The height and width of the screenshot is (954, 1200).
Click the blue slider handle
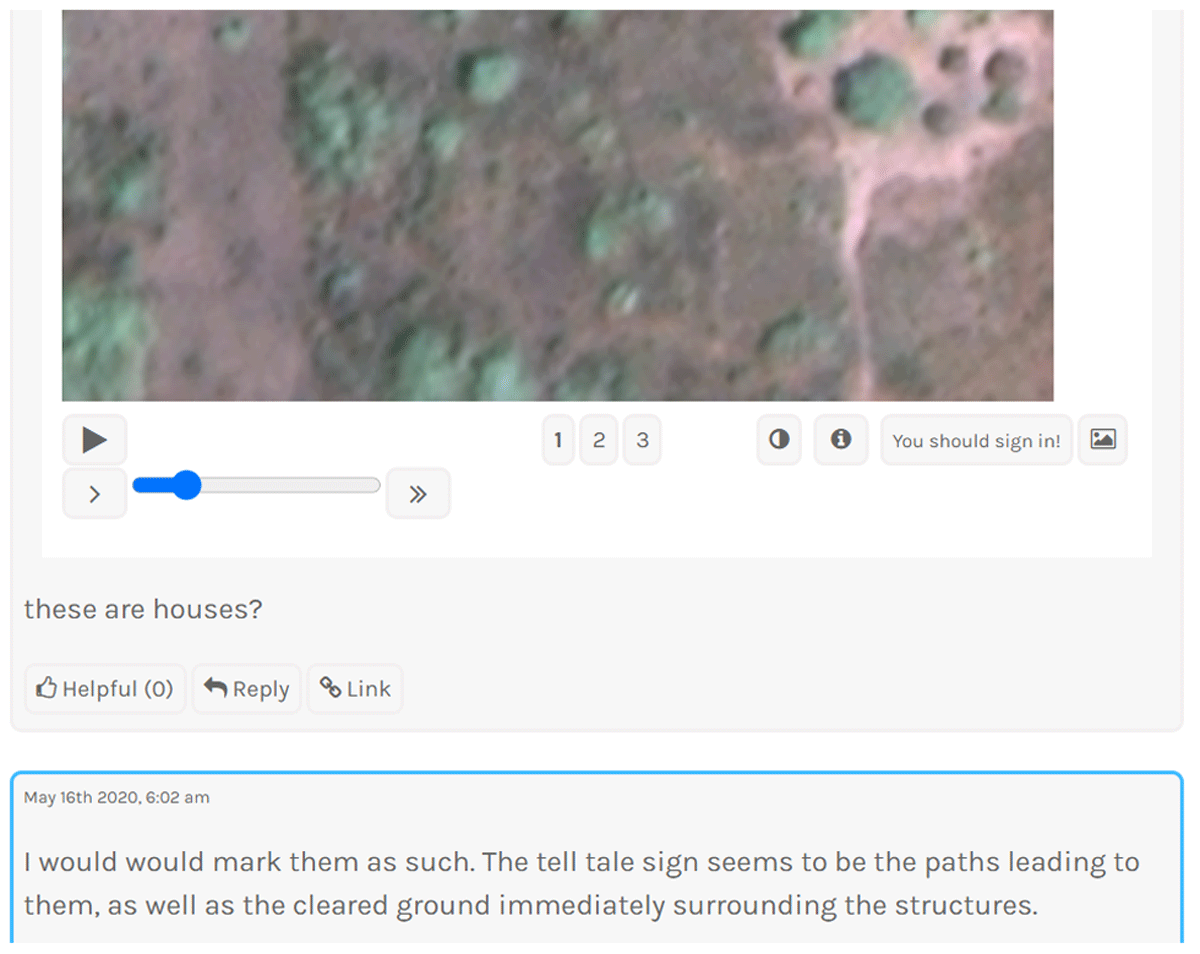[186, 485]
